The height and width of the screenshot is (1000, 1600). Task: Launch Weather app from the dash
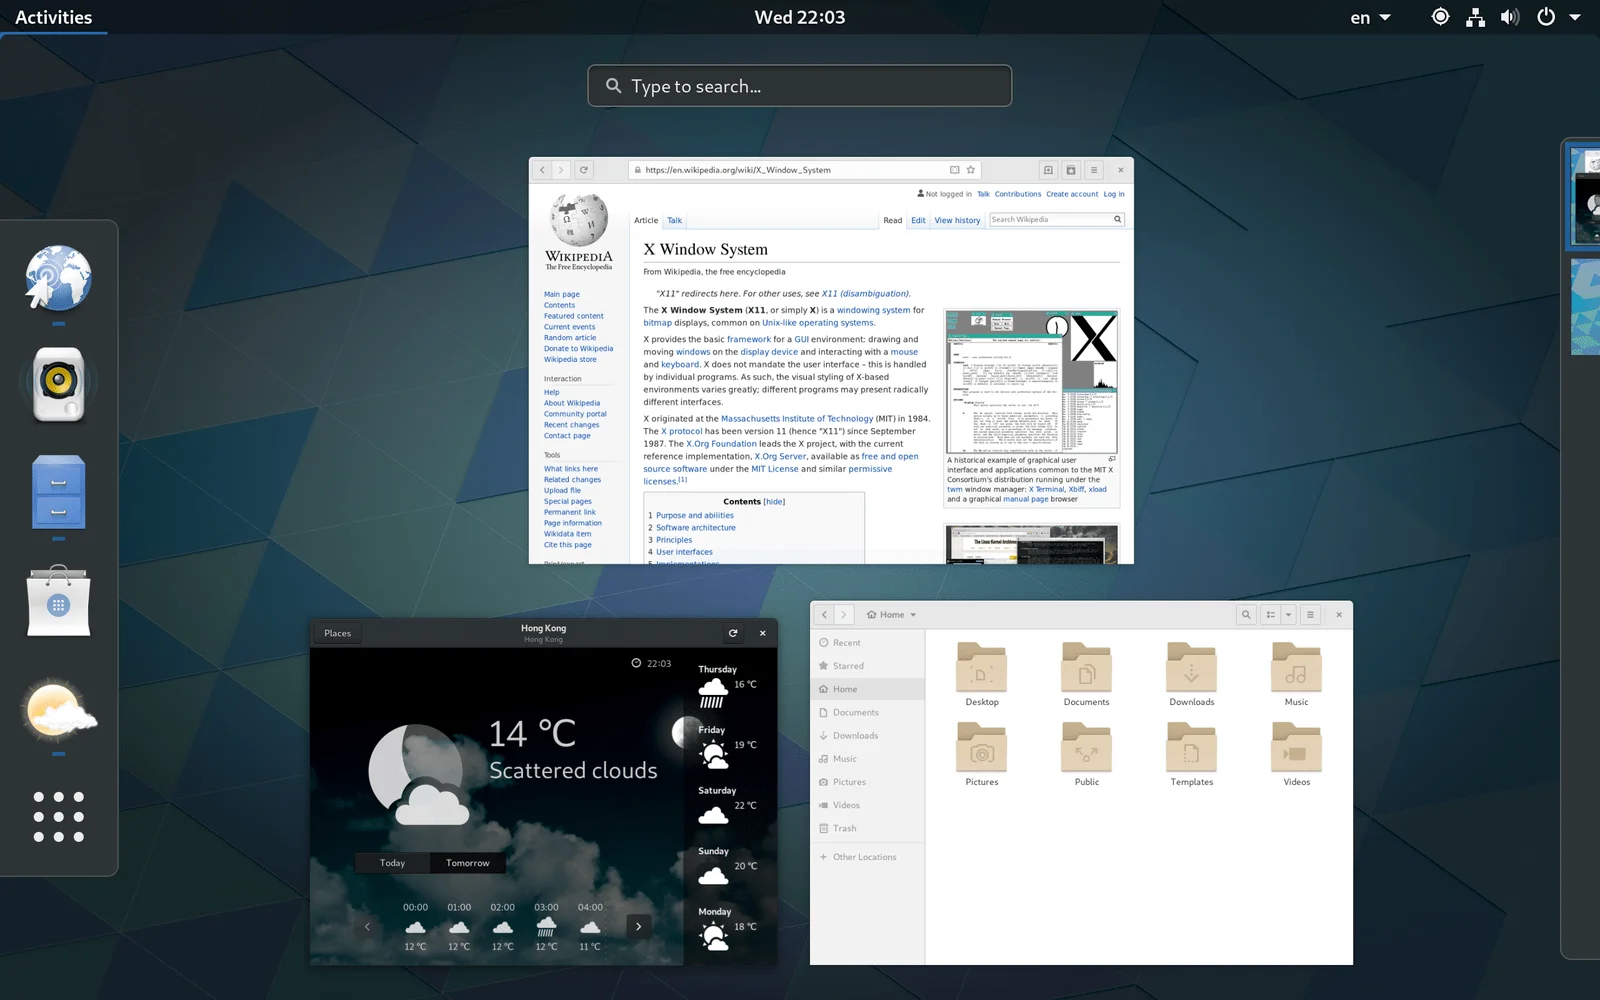(59, 711)
